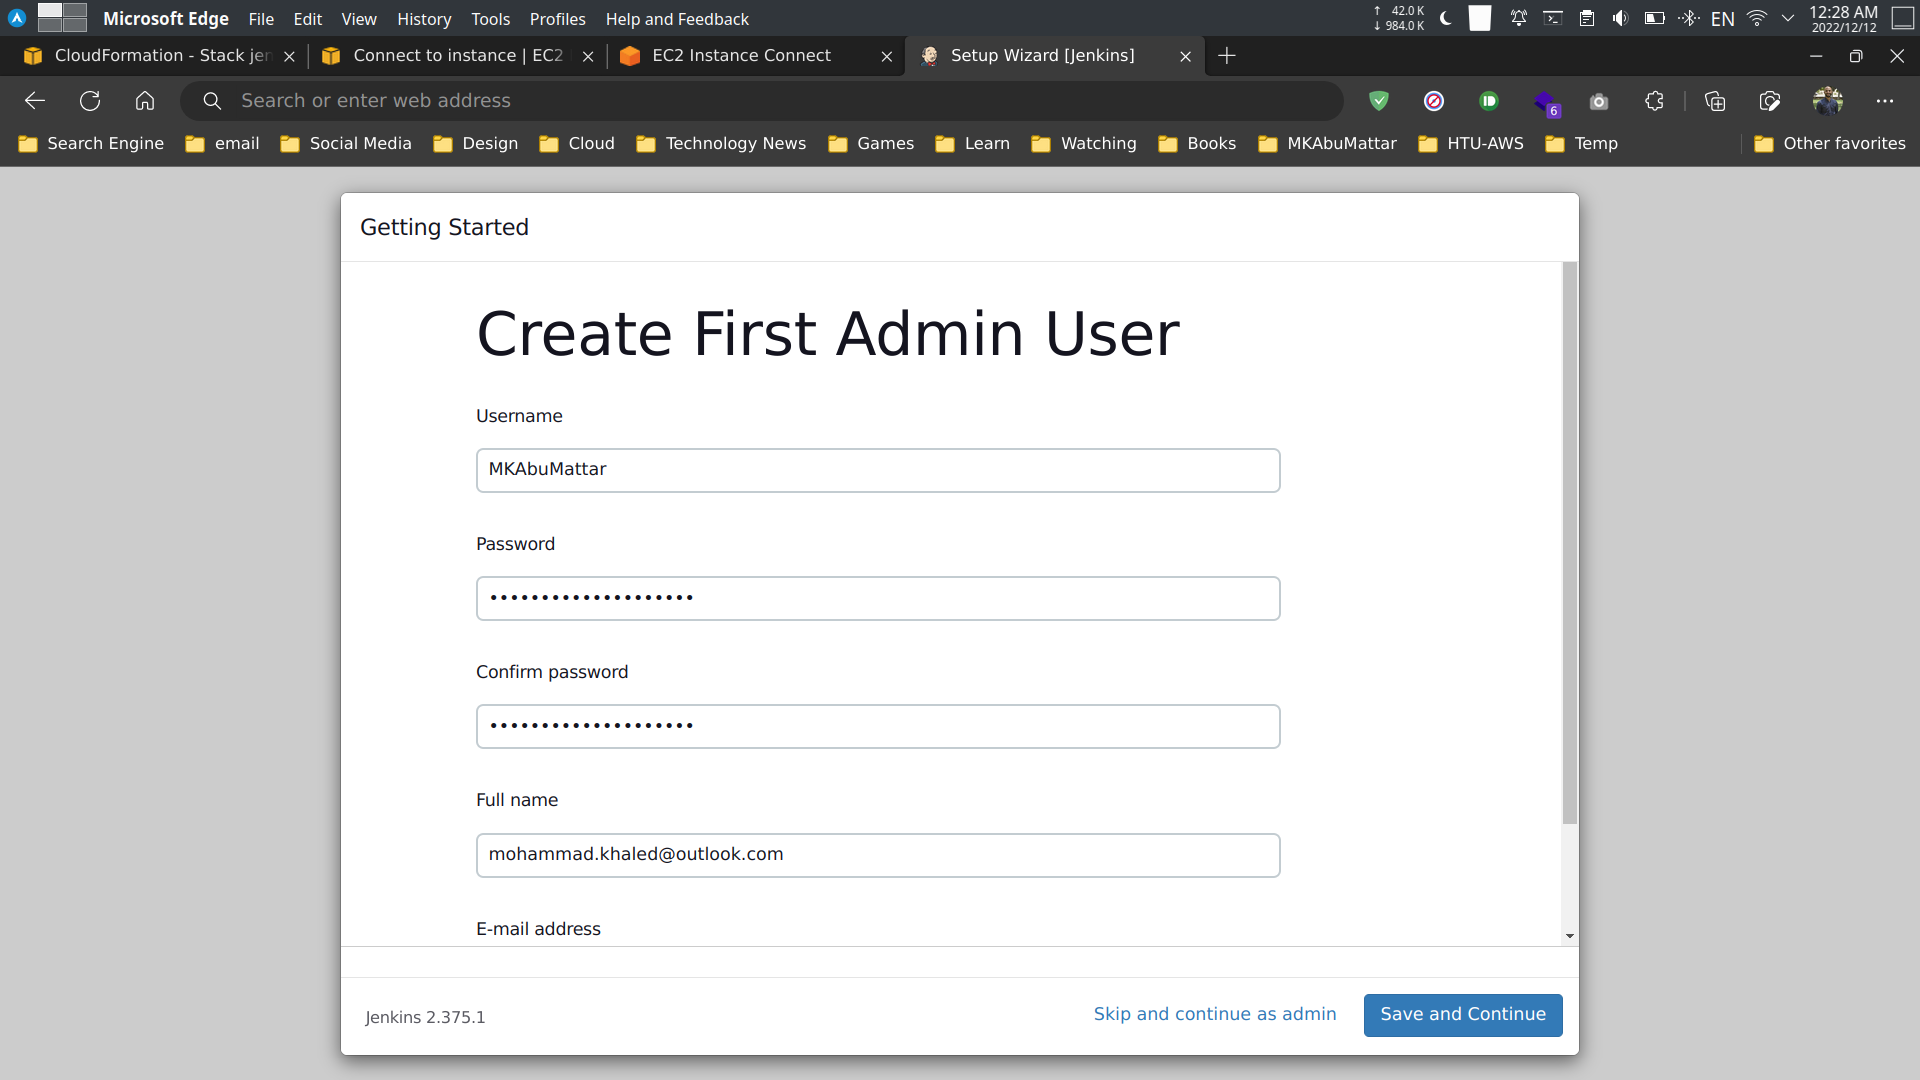
Task: Click the Bluetooth tray icon
Action: 1689,18
